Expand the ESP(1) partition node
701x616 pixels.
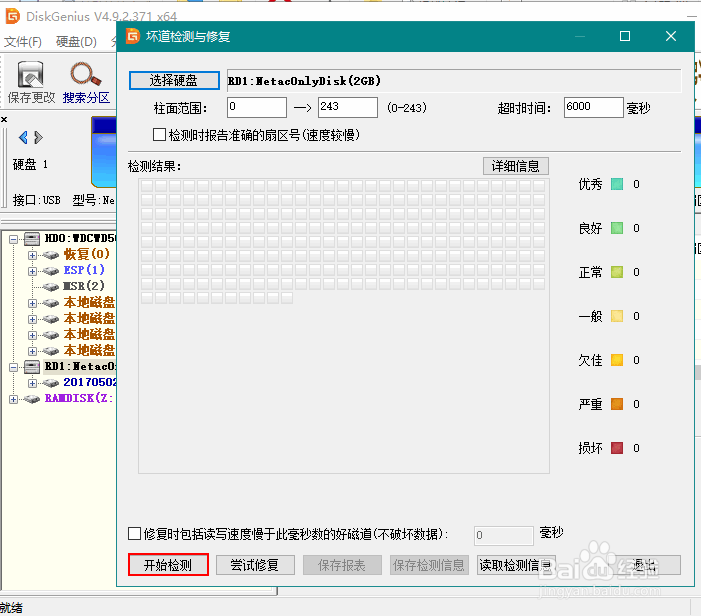(x=32, y=271)
